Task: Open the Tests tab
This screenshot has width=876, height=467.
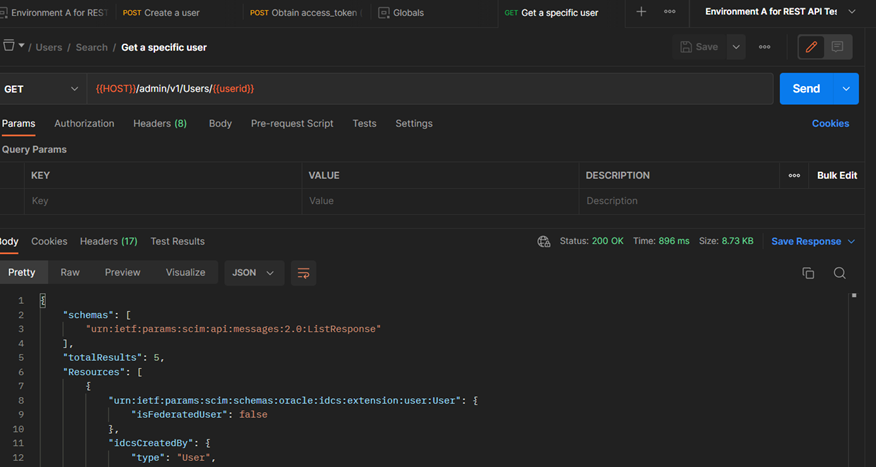Action: pos(364,123)
